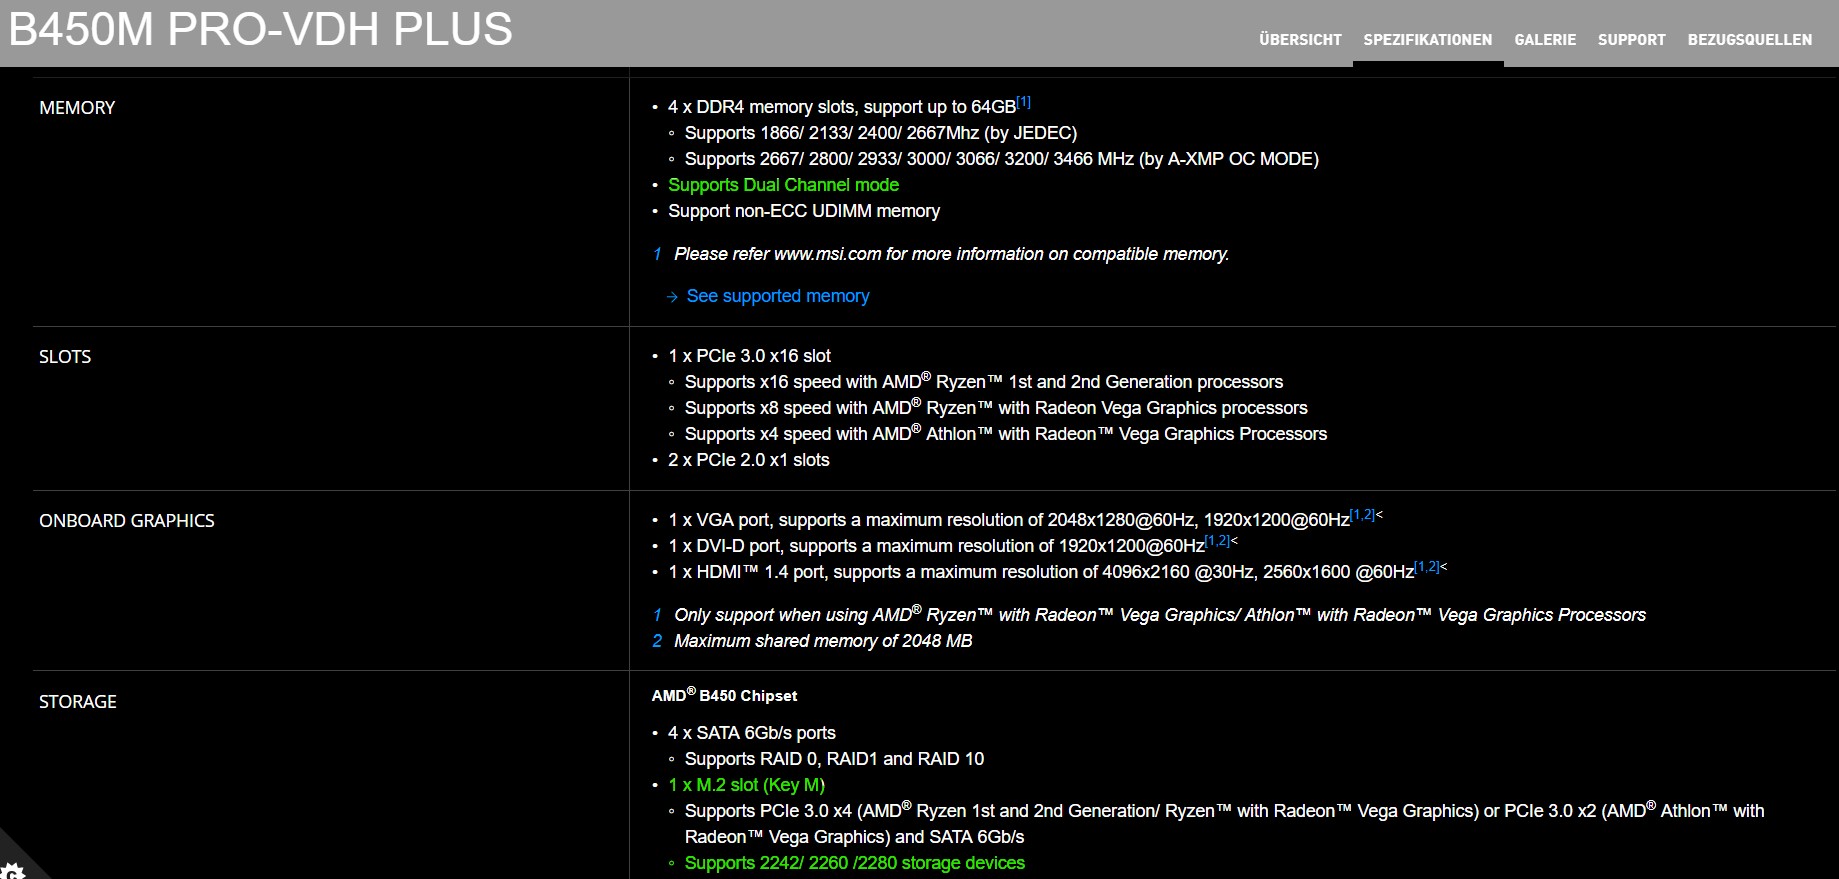1839x879 pixels.
Task: Click green 'Supports 2242/ 2260 /2280 storage devices'
Action: click(855, 863)
